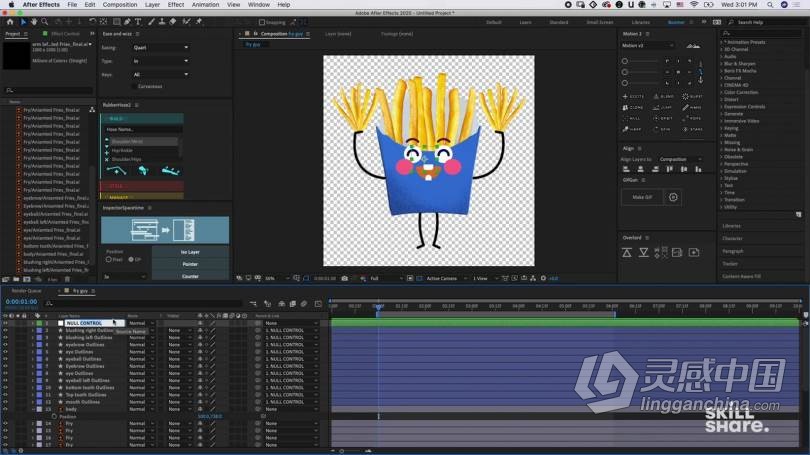Image resolution: width=810 pixels, height=455 pixels.
Task: Click the Make GIF button
Action: click(642, 197)
